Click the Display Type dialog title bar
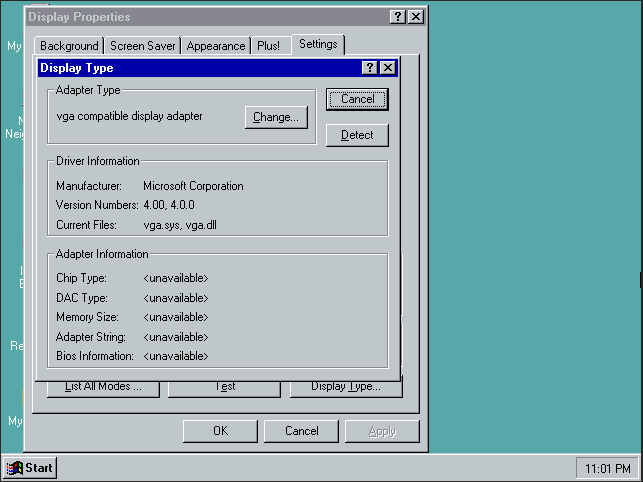Screen dimensions: 643x482 (x=200, y=68)
